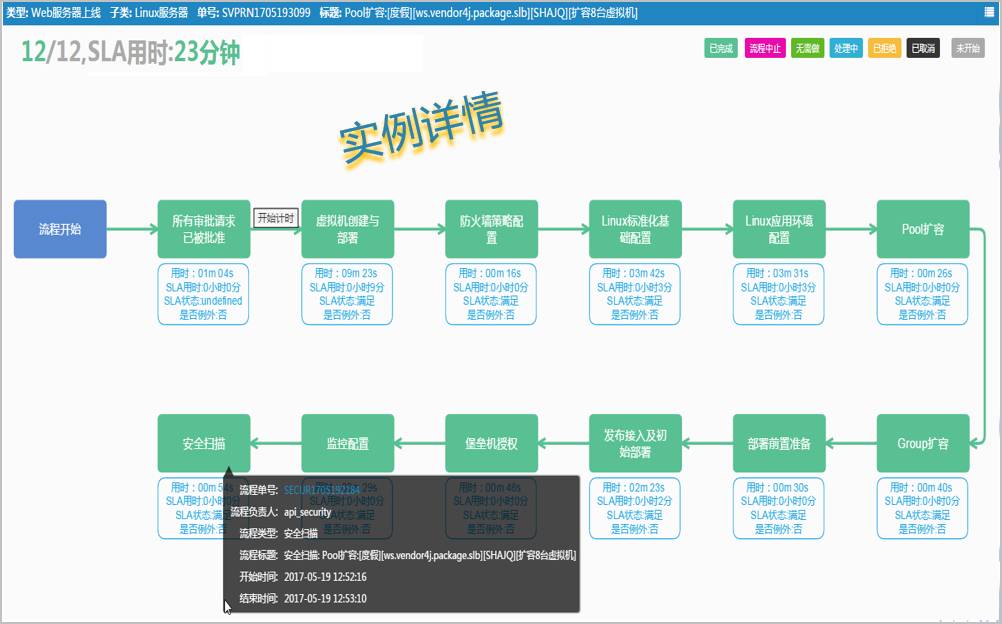The width and height of the screenshot is (1002, 624).
Task: Select the Group扩容 step node
Action: point(922,443)
